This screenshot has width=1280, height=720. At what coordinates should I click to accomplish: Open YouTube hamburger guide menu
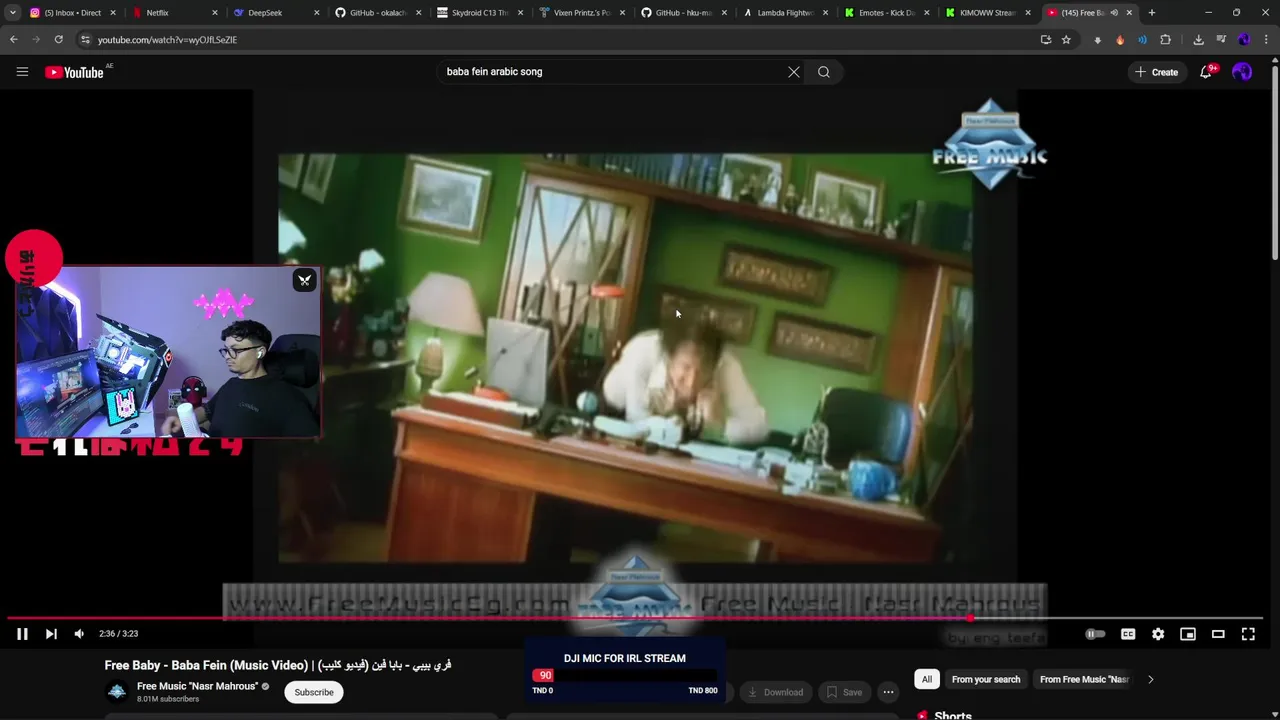tap(22, 72)
